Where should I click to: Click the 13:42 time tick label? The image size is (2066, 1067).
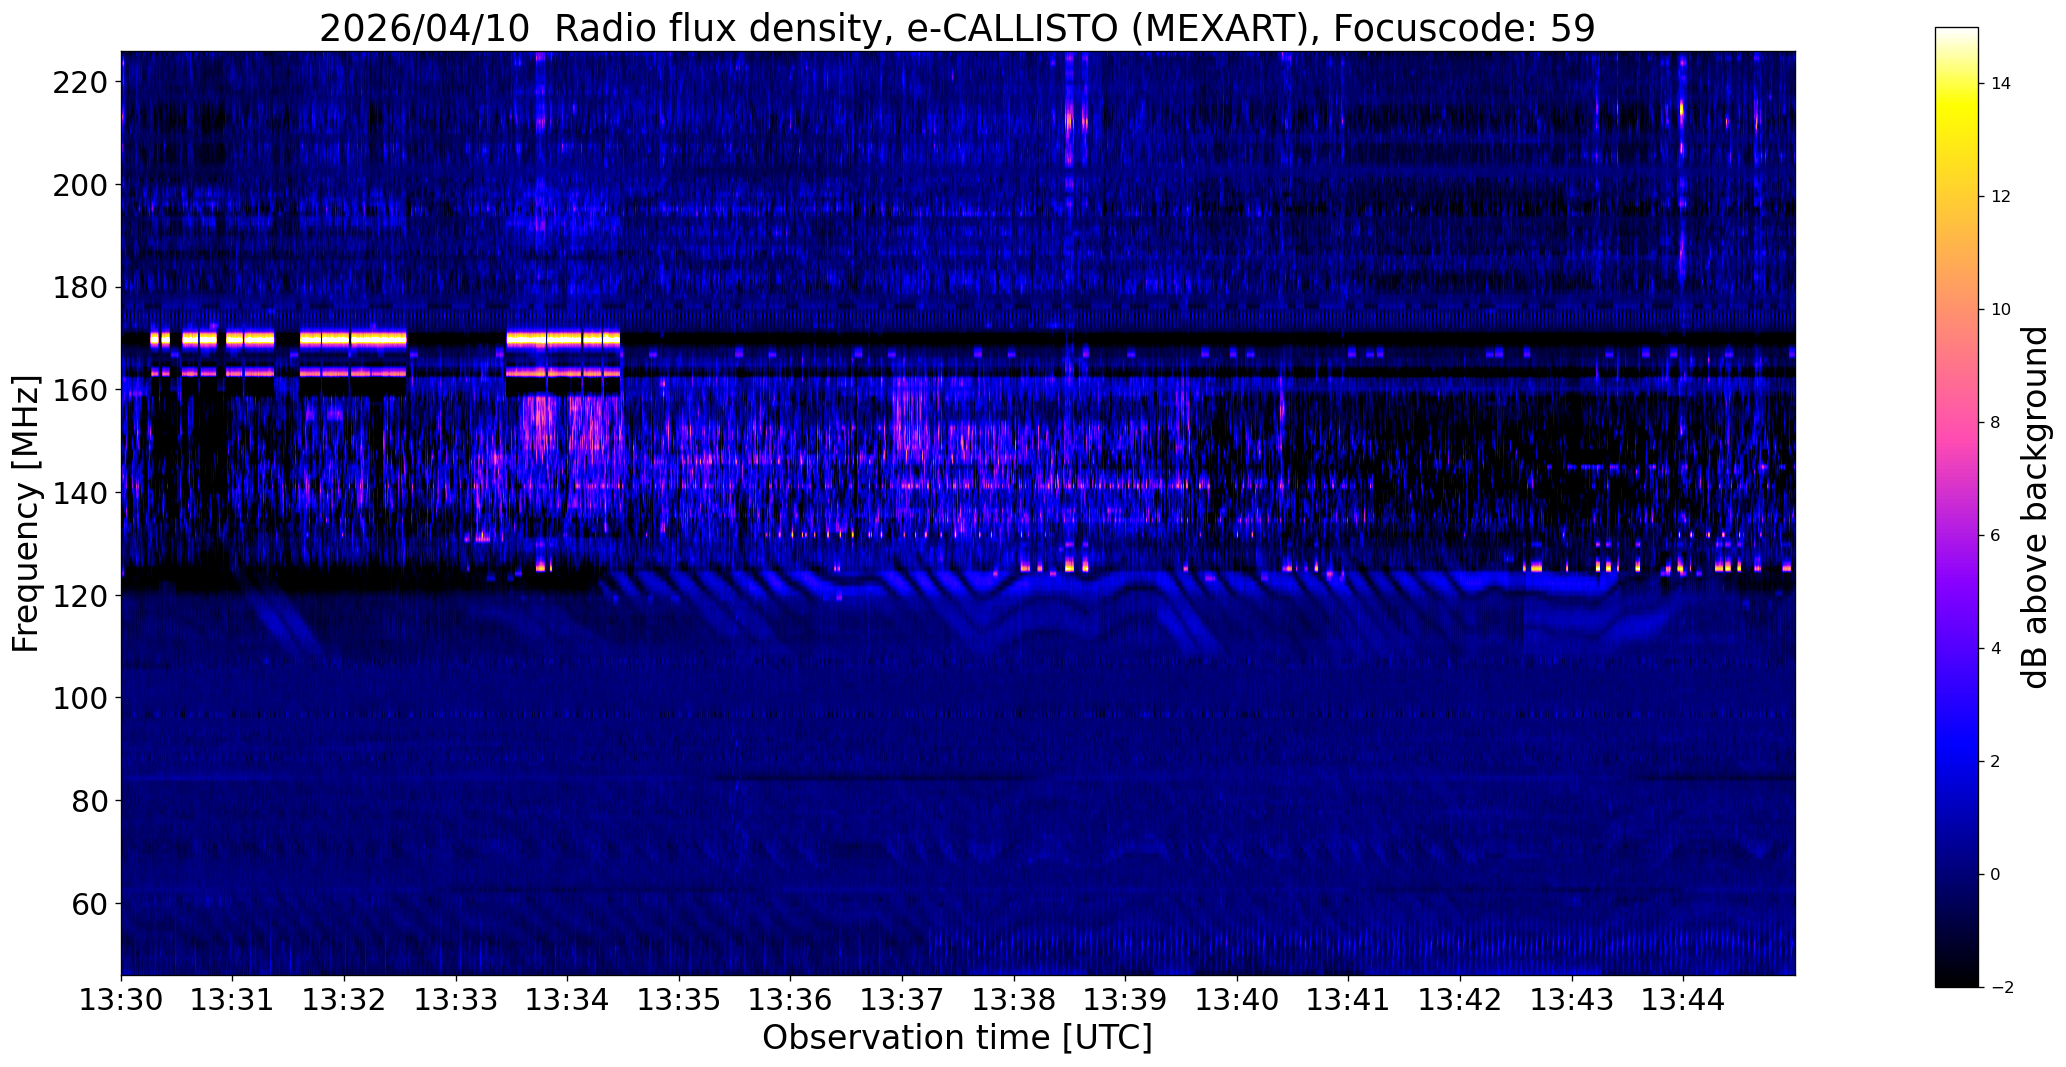[x=1460, y=999]
